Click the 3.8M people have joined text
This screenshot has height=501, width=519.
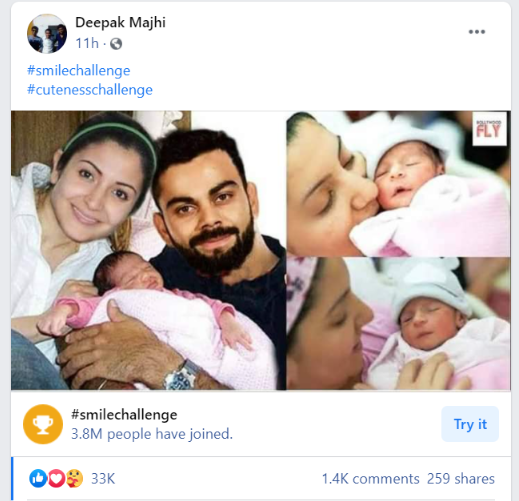(x=152, y=434)
